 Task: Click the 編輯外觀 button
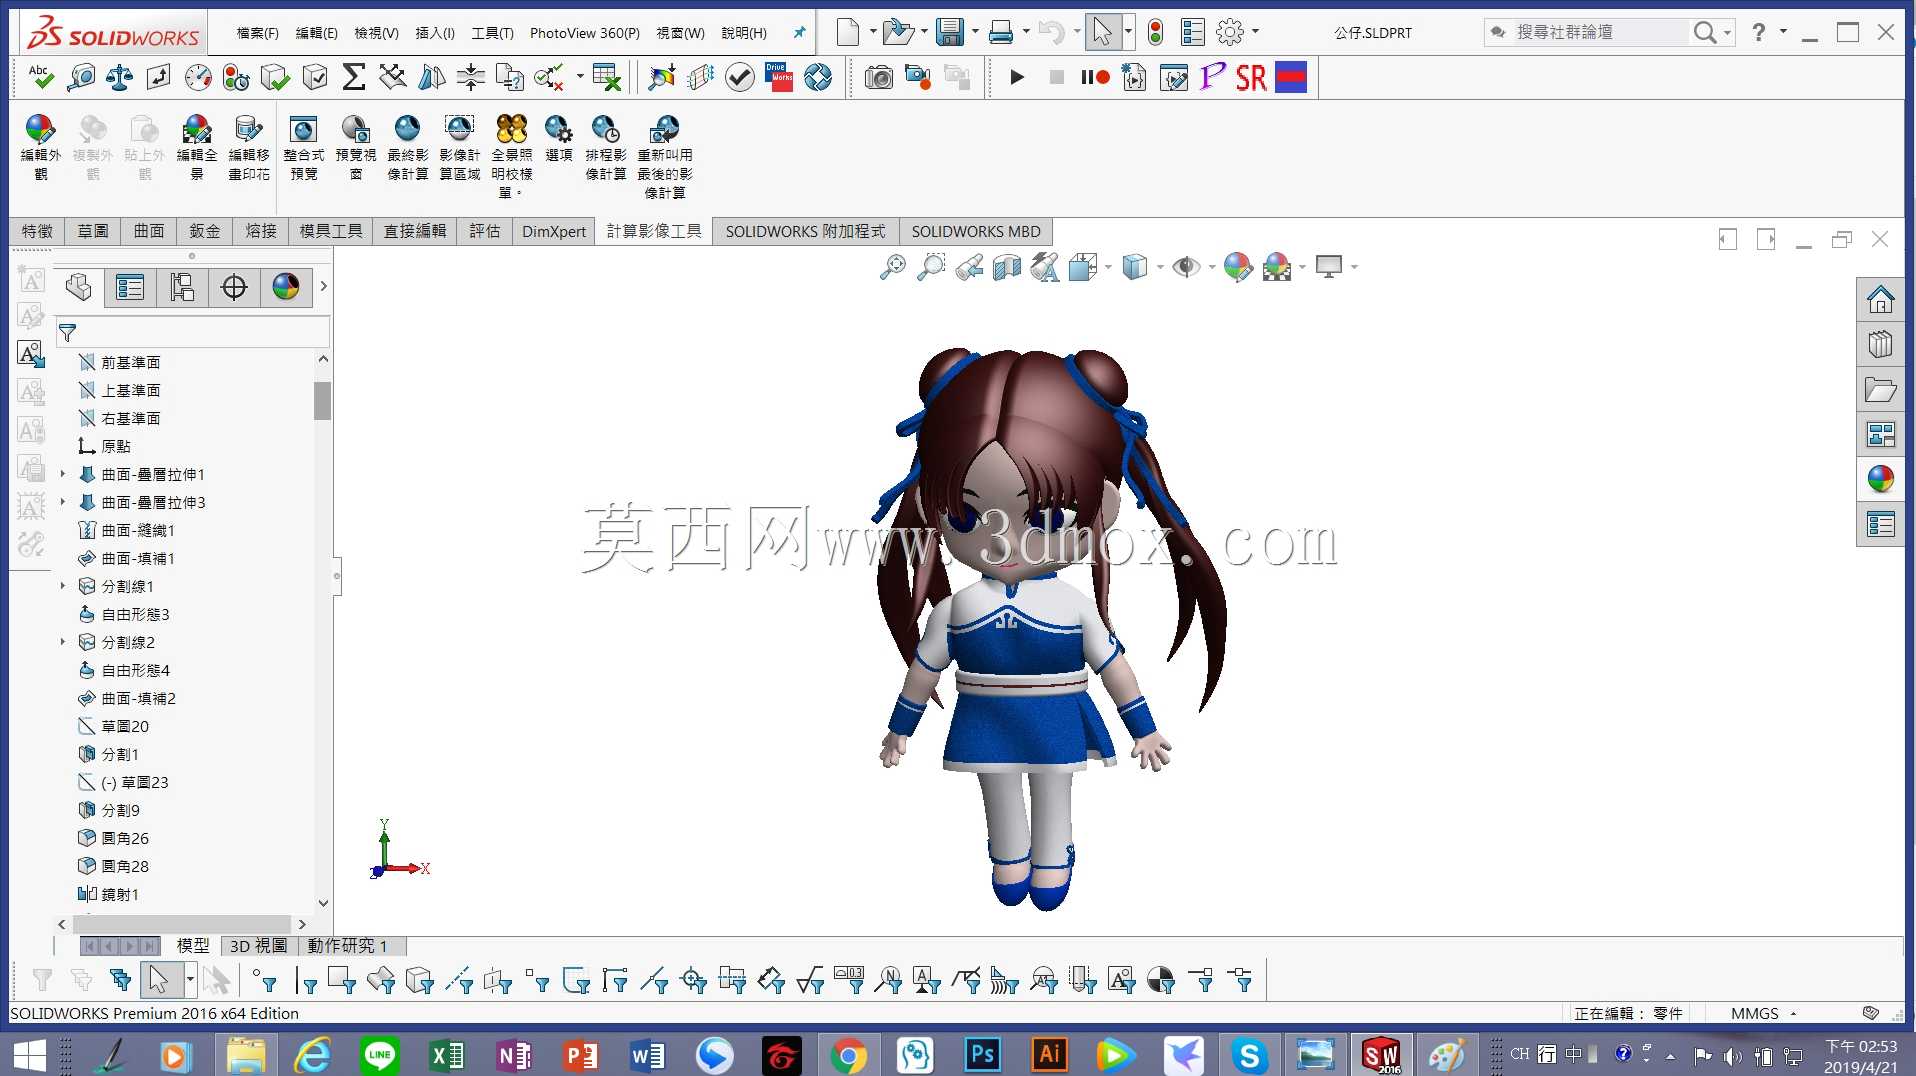pyautogui.click(x=41, y=147)
